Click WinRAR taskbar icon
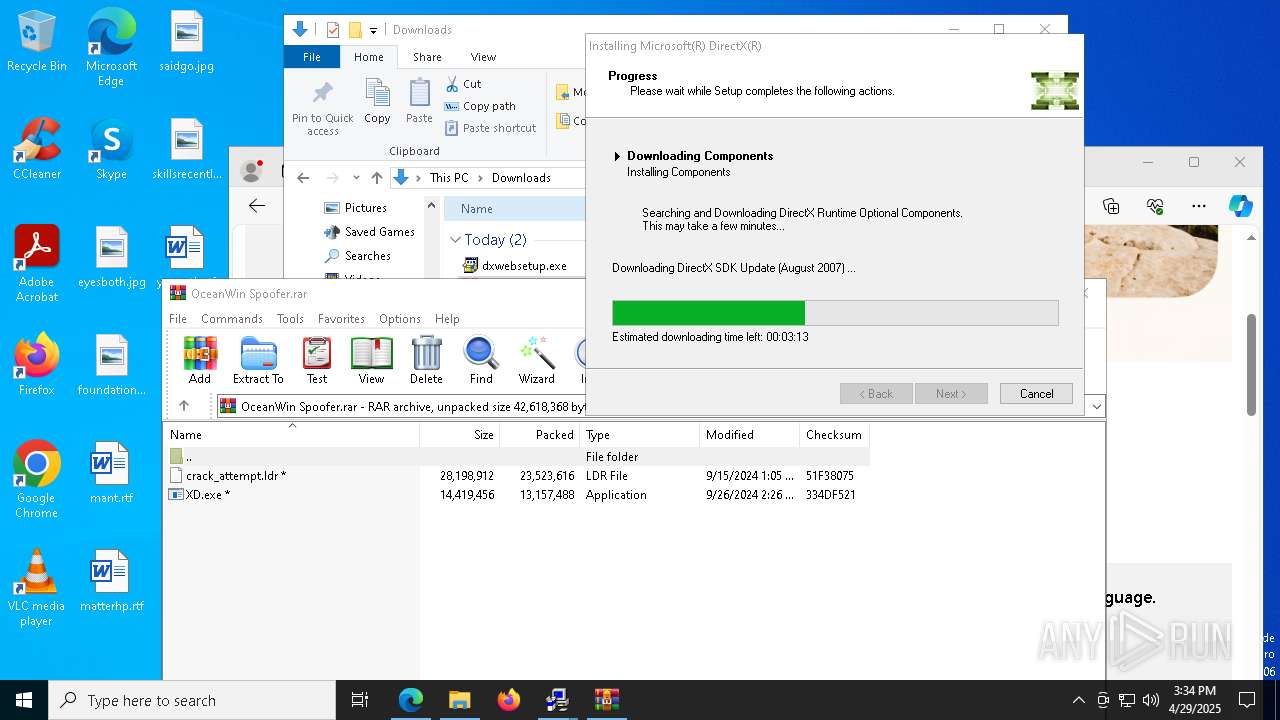Screen dimensions: 1280x720 pos(607,700)
